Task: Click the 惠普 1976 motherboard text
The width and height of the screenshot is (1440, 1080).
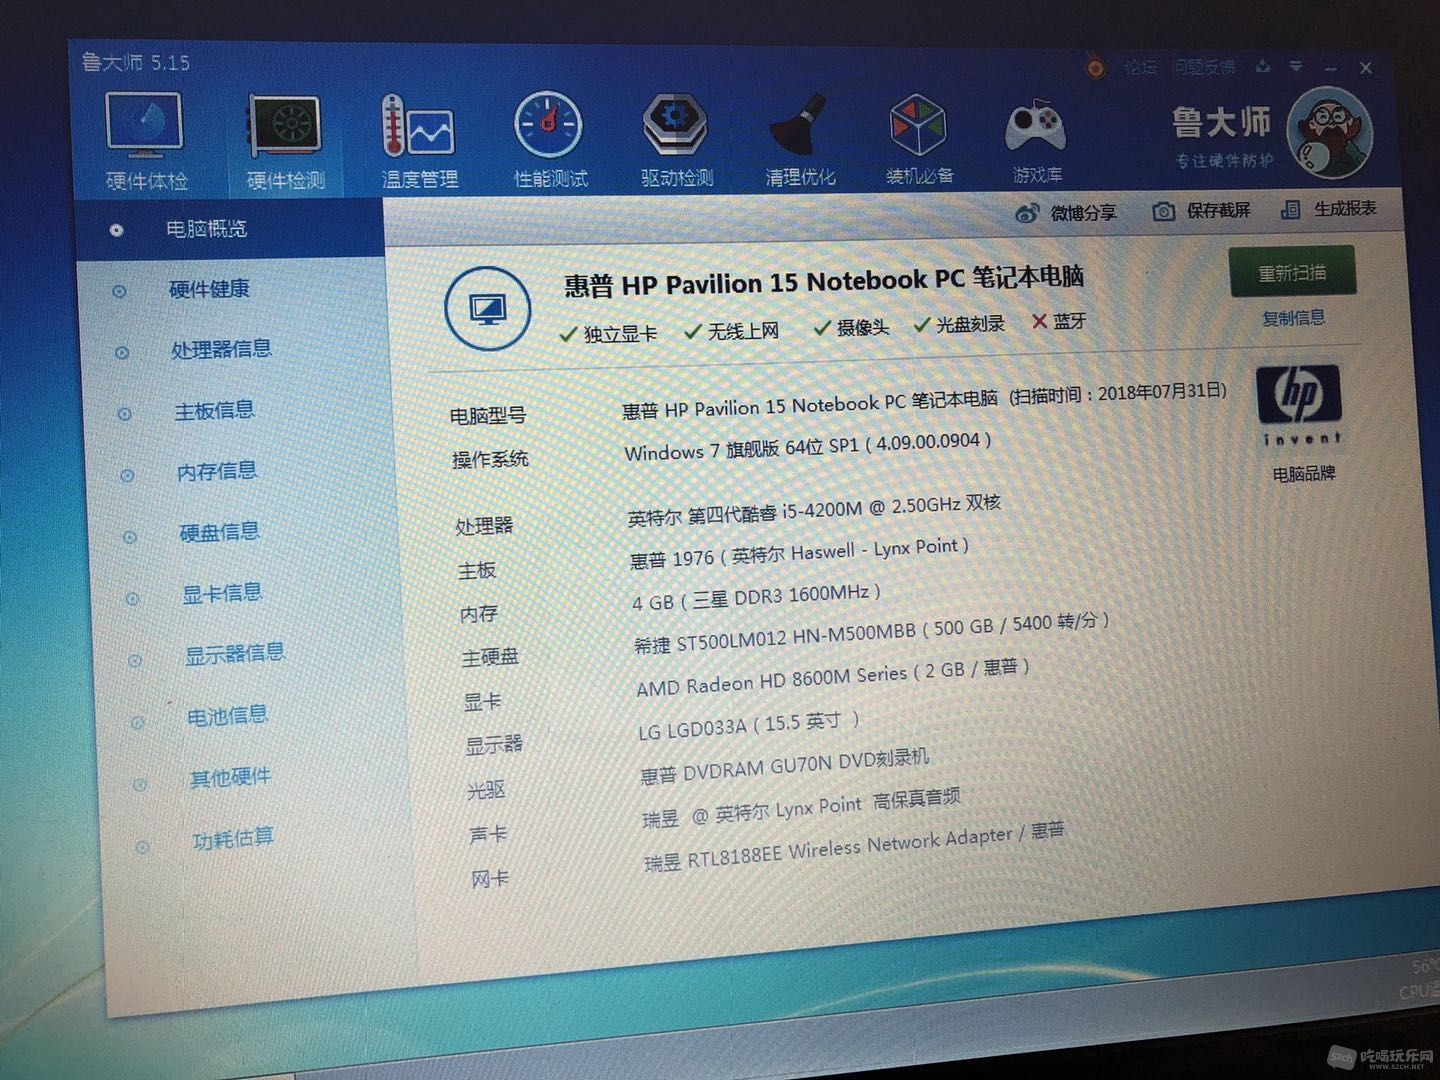Action: [799, 552]
